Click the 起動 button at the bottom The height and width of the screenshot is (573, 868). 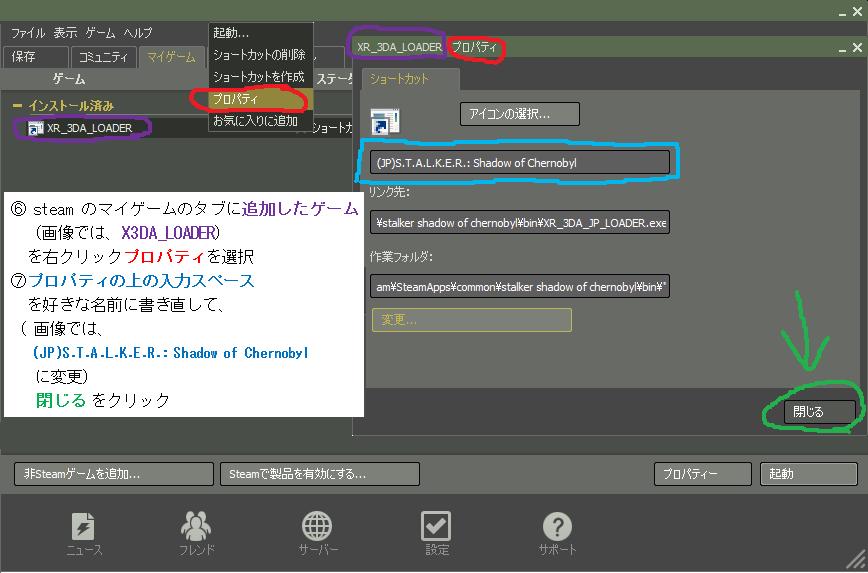tap(809, 474)
